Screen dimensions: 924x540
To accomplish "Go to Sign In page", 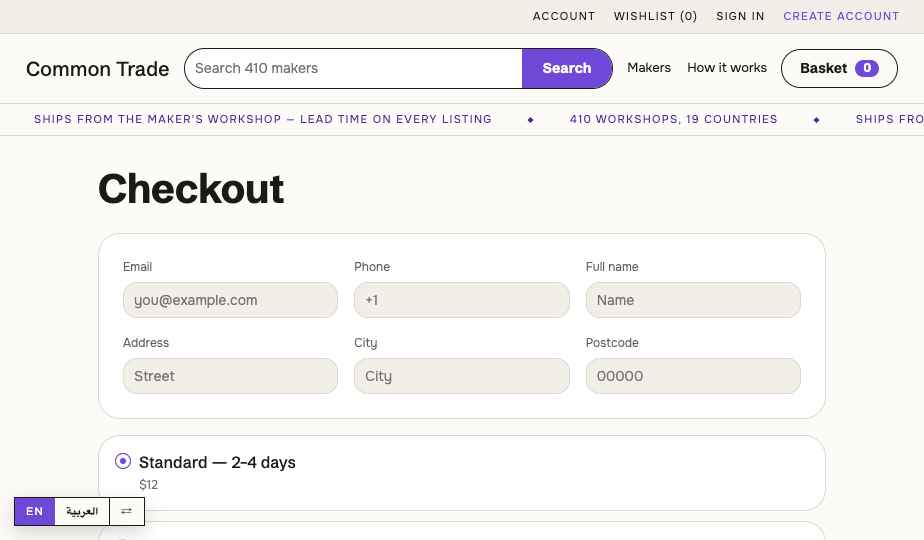I will tap(740, 17).
